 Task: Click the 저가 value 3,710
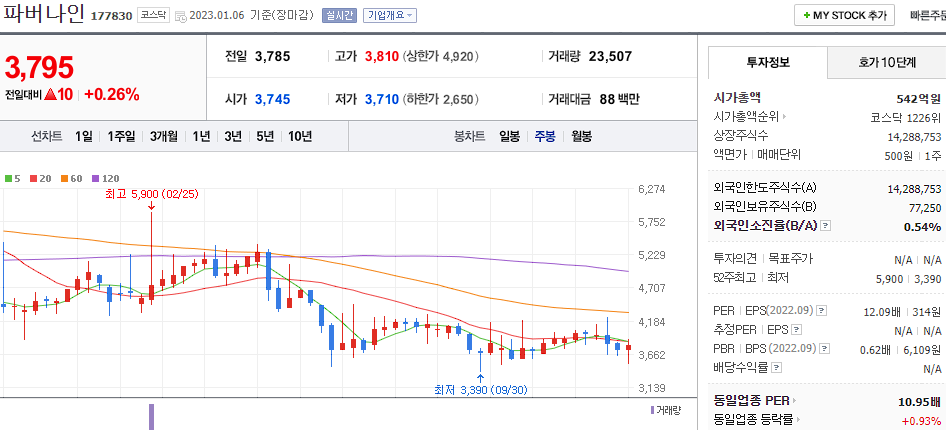381,99
